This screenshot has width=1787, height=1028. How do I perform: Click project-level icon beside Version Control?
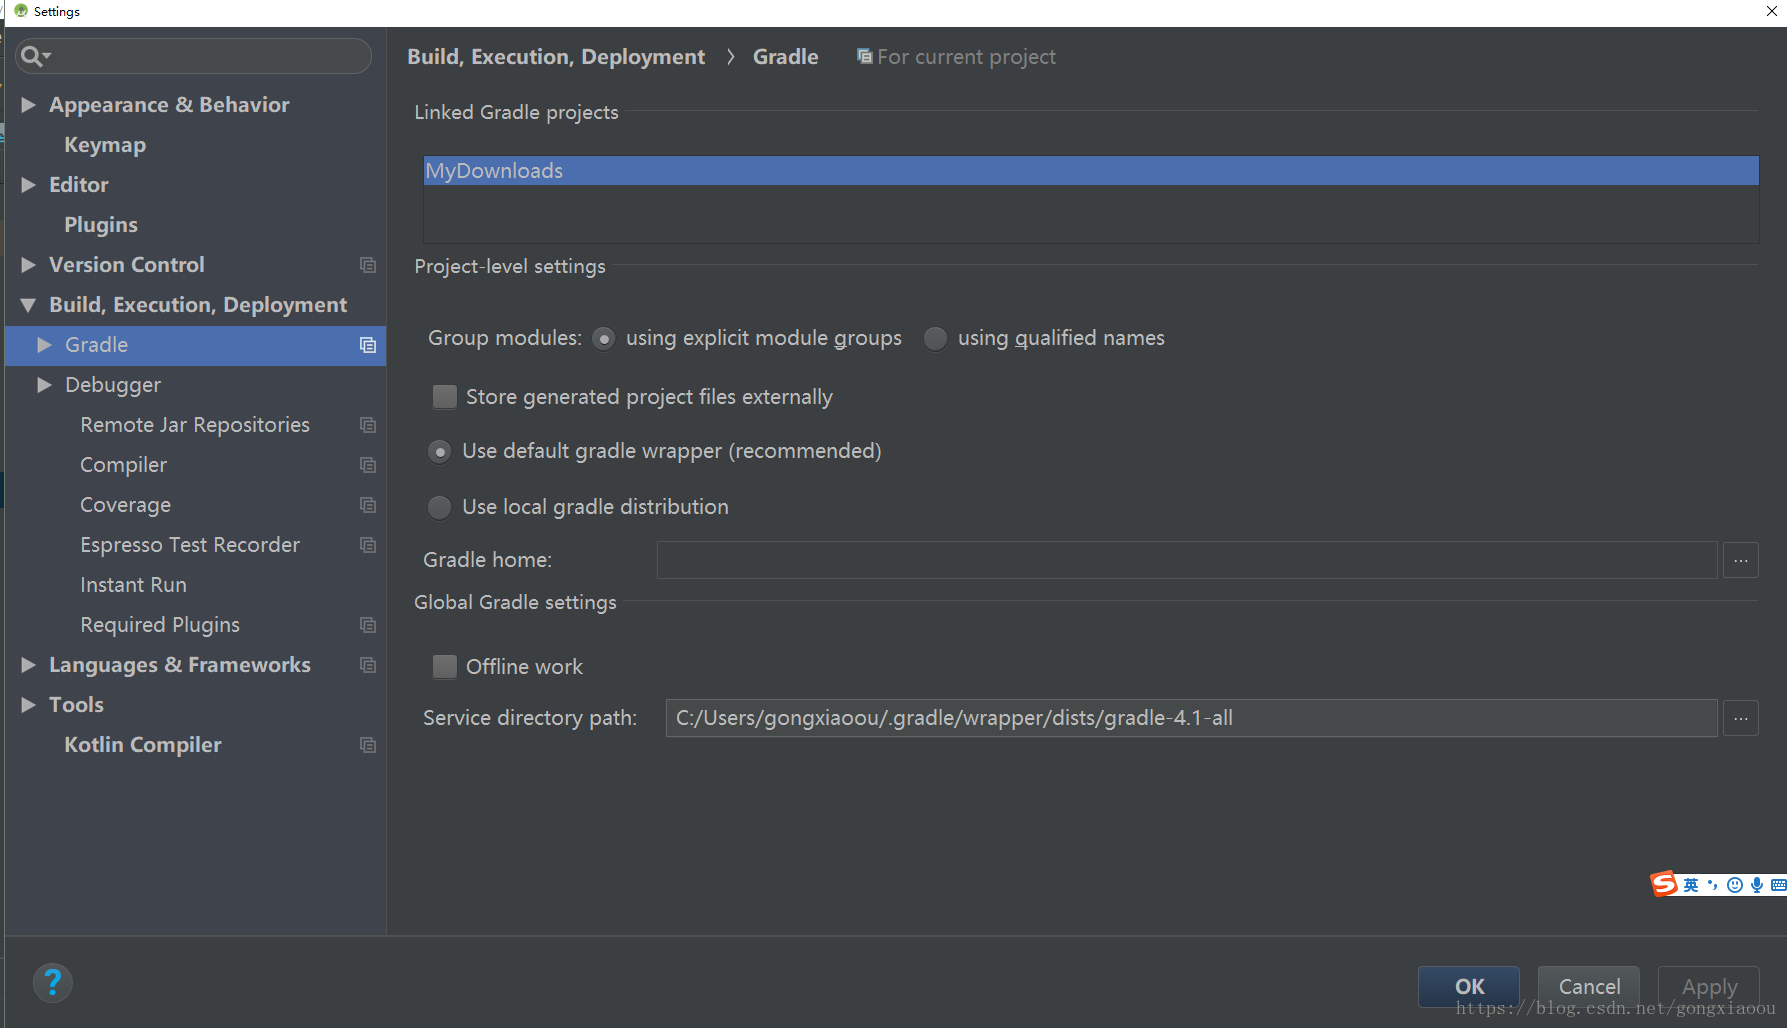click(x=368, y=265)
